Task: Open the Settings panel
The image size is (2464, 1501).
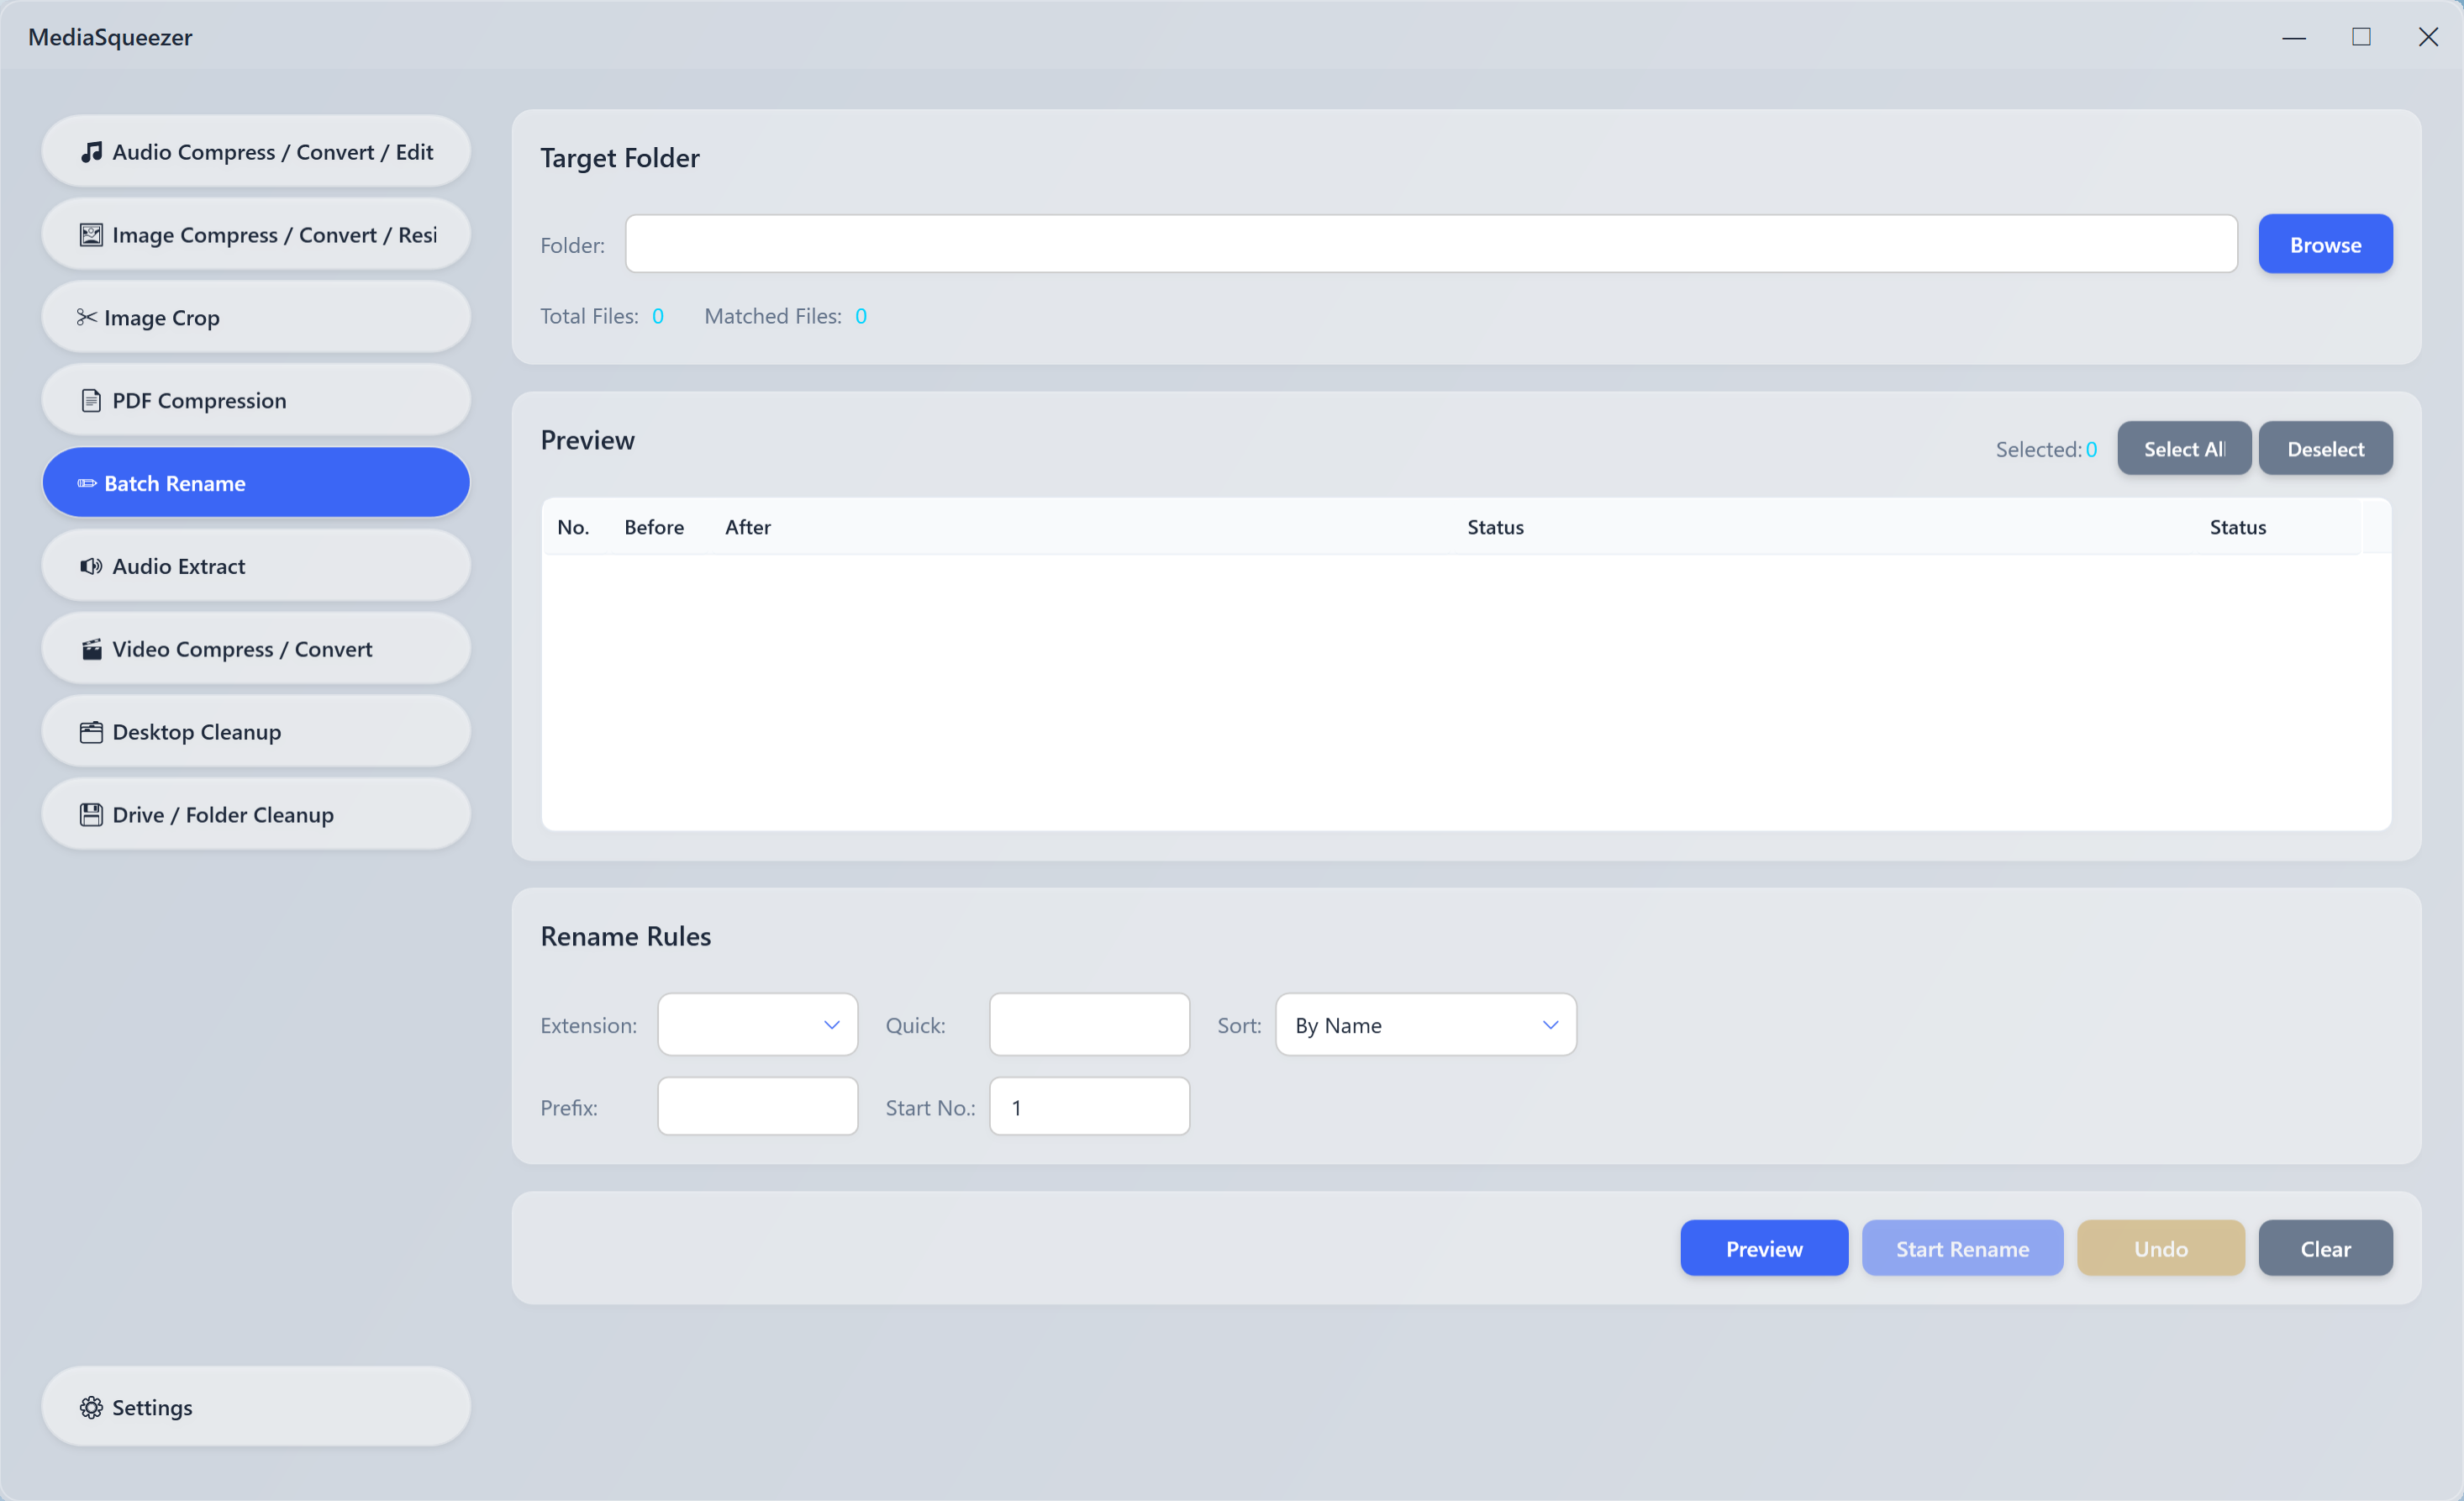Action: (x=255, y=1406)
